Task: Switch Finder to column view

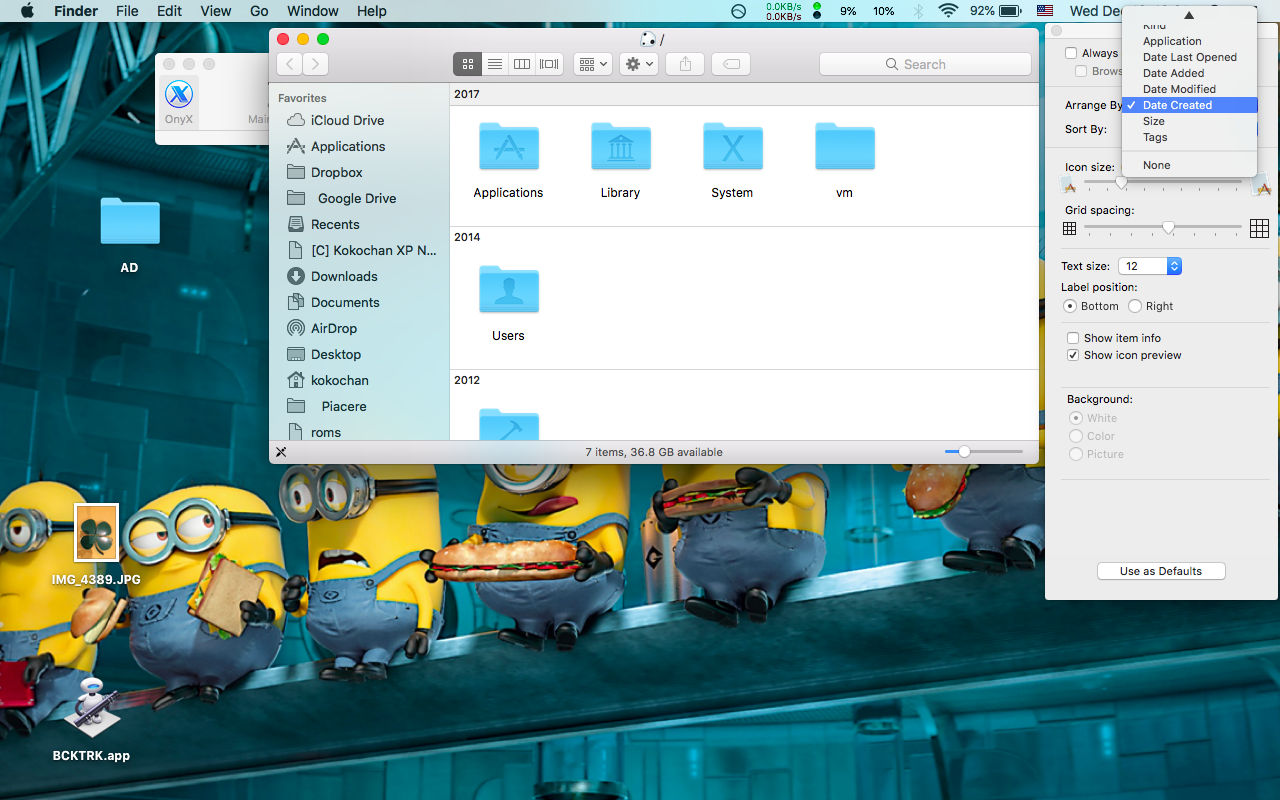Action: (x=522, y=64)
